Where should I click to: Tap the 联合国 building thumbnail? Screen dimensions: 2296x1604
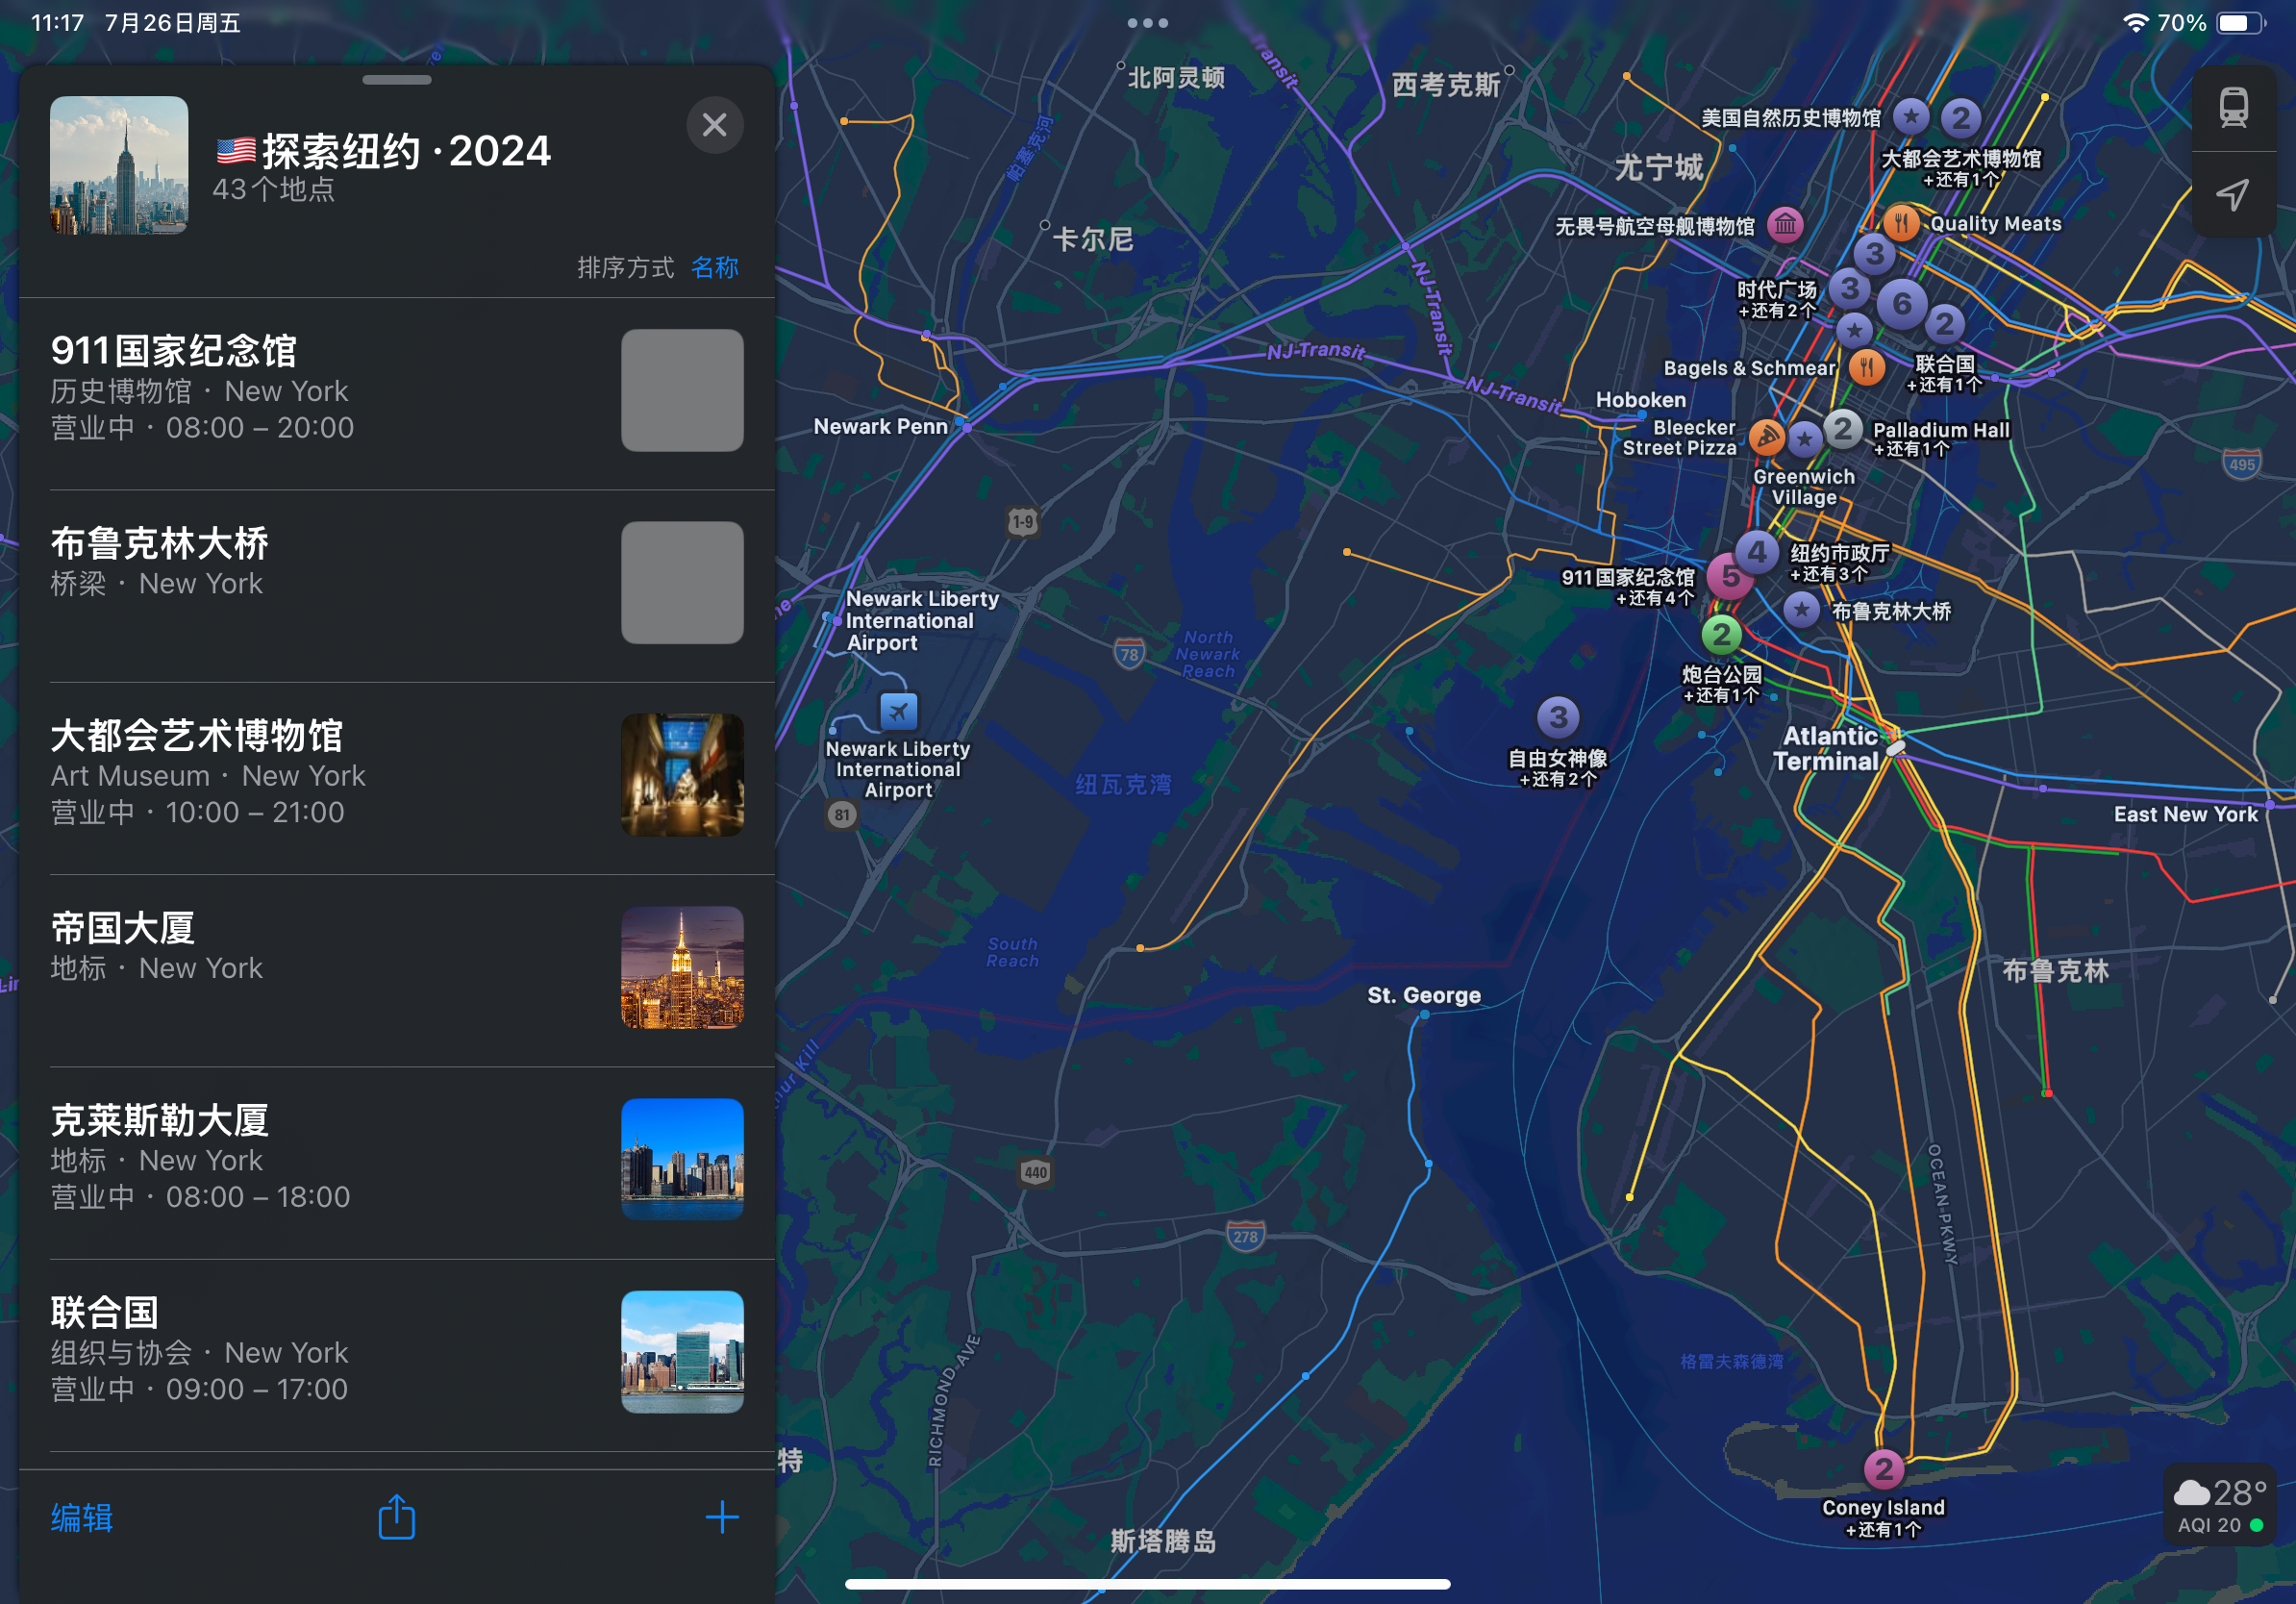[682, 1351]
